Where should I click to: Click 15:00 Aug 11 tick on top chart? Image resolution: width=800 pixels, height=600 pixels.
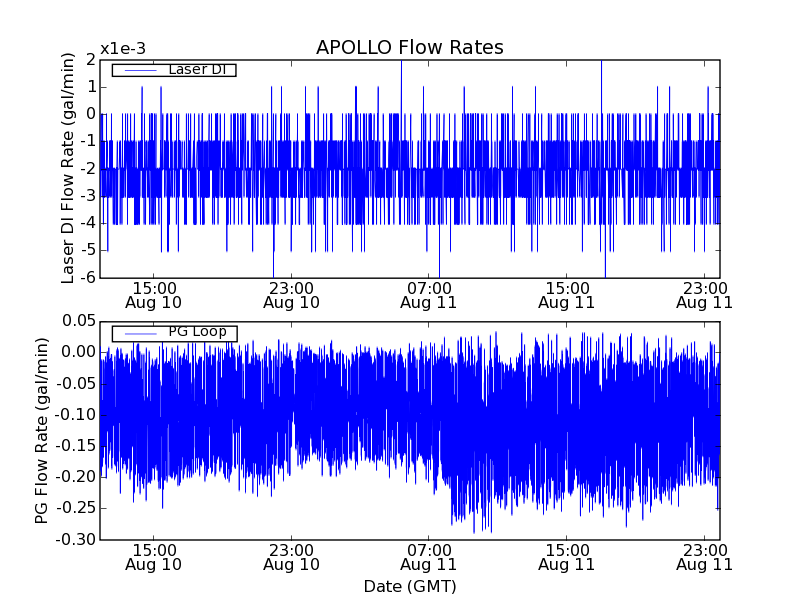click(x=566, y=294)
